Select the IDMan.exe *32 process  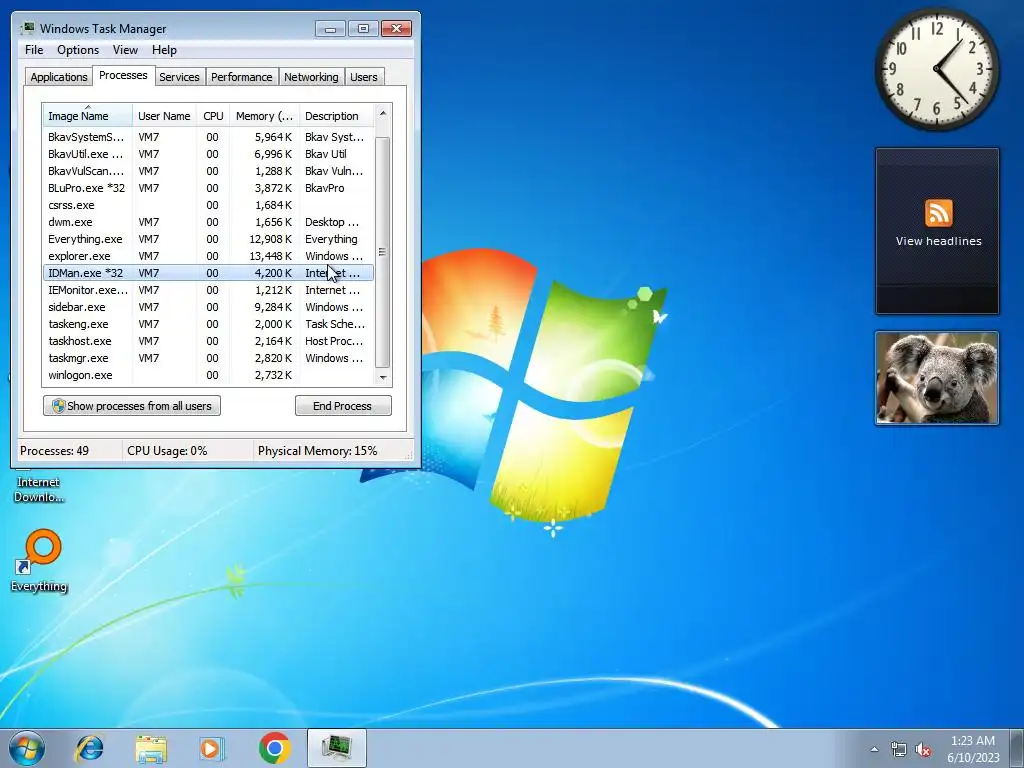(208, 273)
